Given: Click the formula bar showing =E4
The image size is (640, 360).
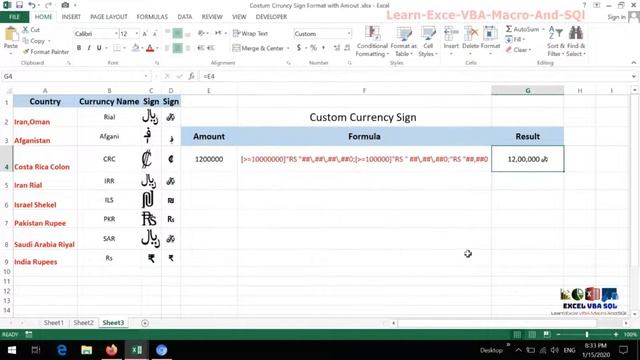Looking at the screenshot, I should click(414, 76).
